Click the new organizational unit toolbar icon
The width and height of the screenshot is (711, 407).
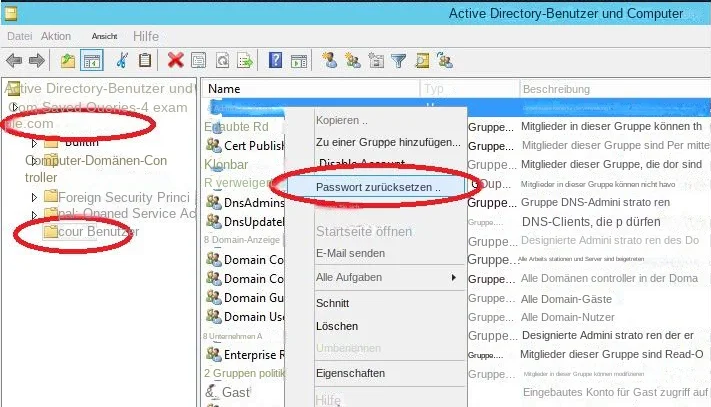[x=376, y=60]
